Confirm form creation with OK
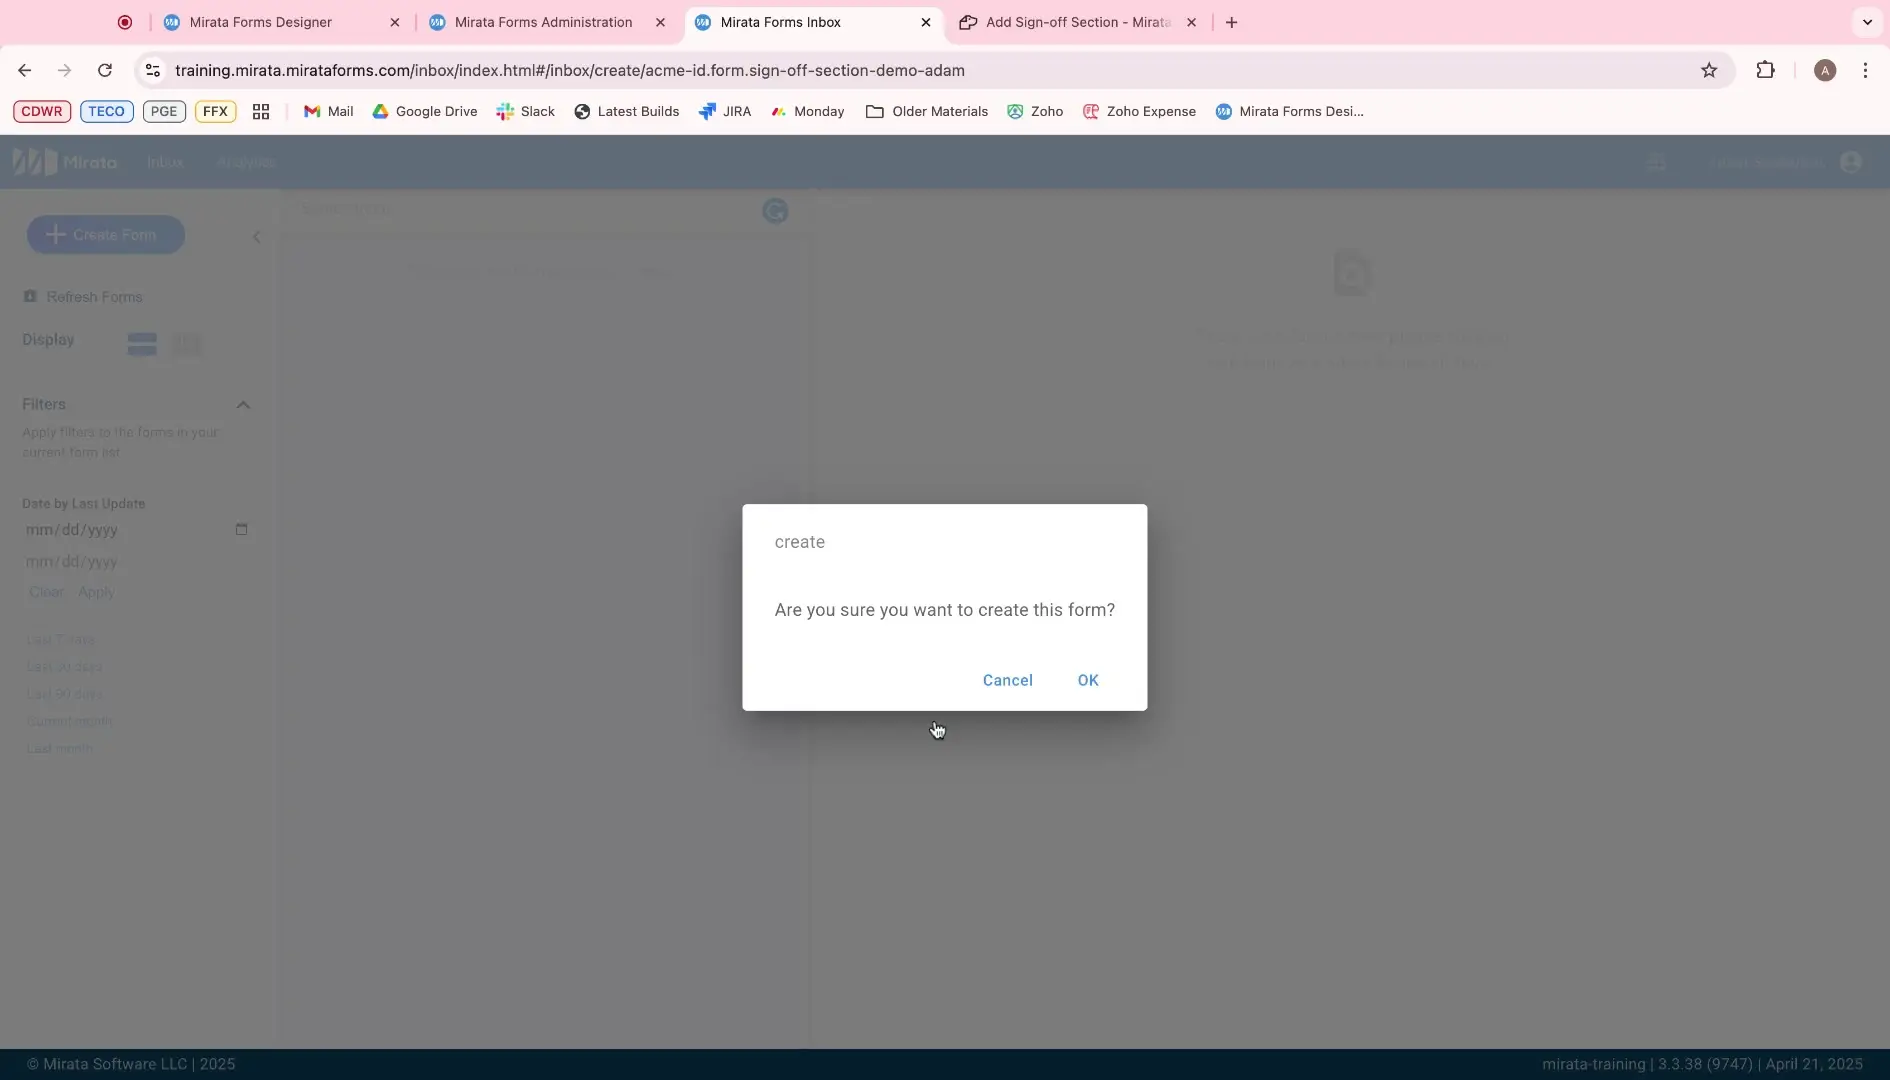Image resolution: width=1890 pixels, height=1080 pixels. coord(1088,680)
